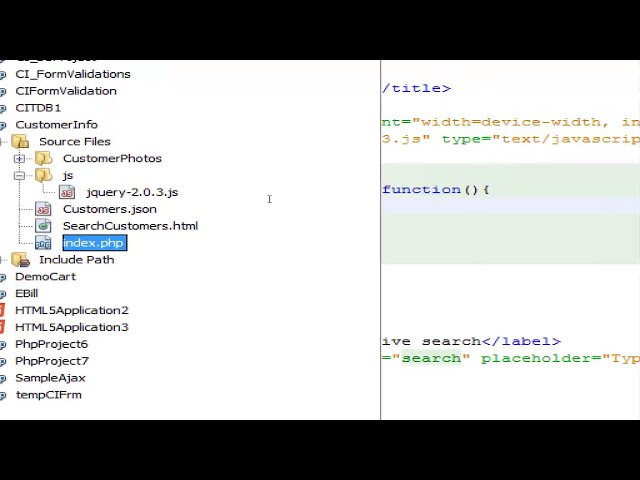
Task: Select the HTML5Application3 project name
Action: [x=72, y=327]
